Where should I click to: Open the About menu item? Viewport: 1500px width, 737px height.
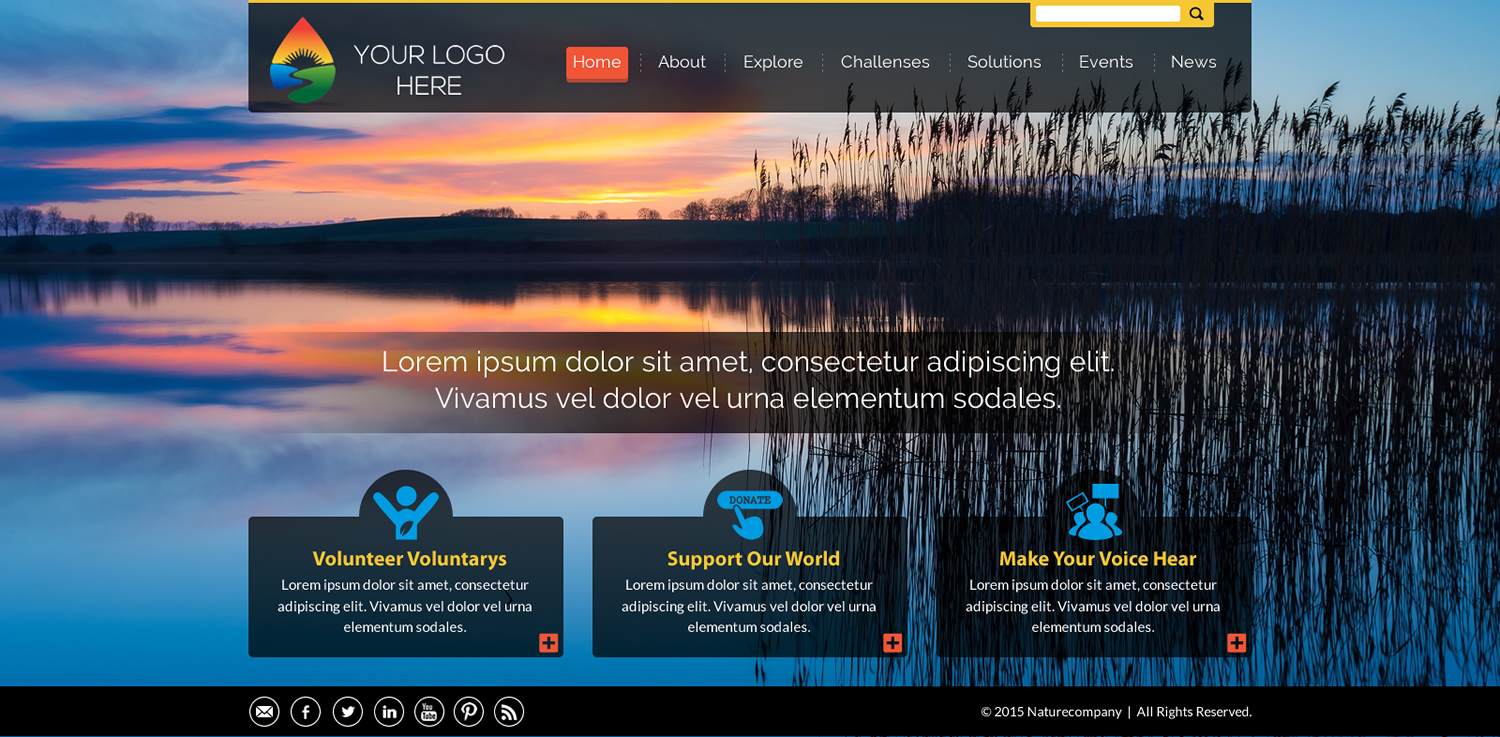[x=681, y=62]
